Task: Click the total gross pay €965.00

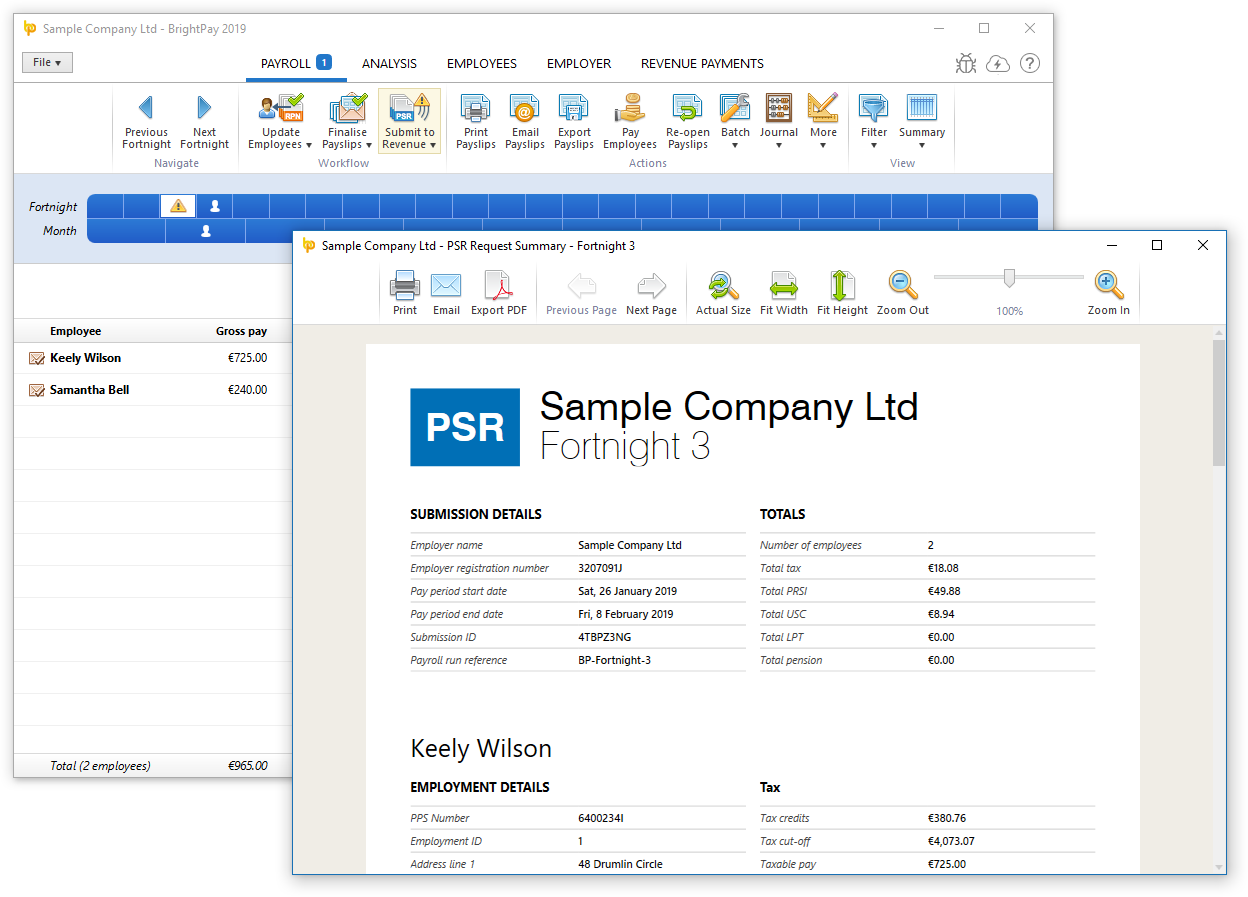Action: [x=247, y=766]
